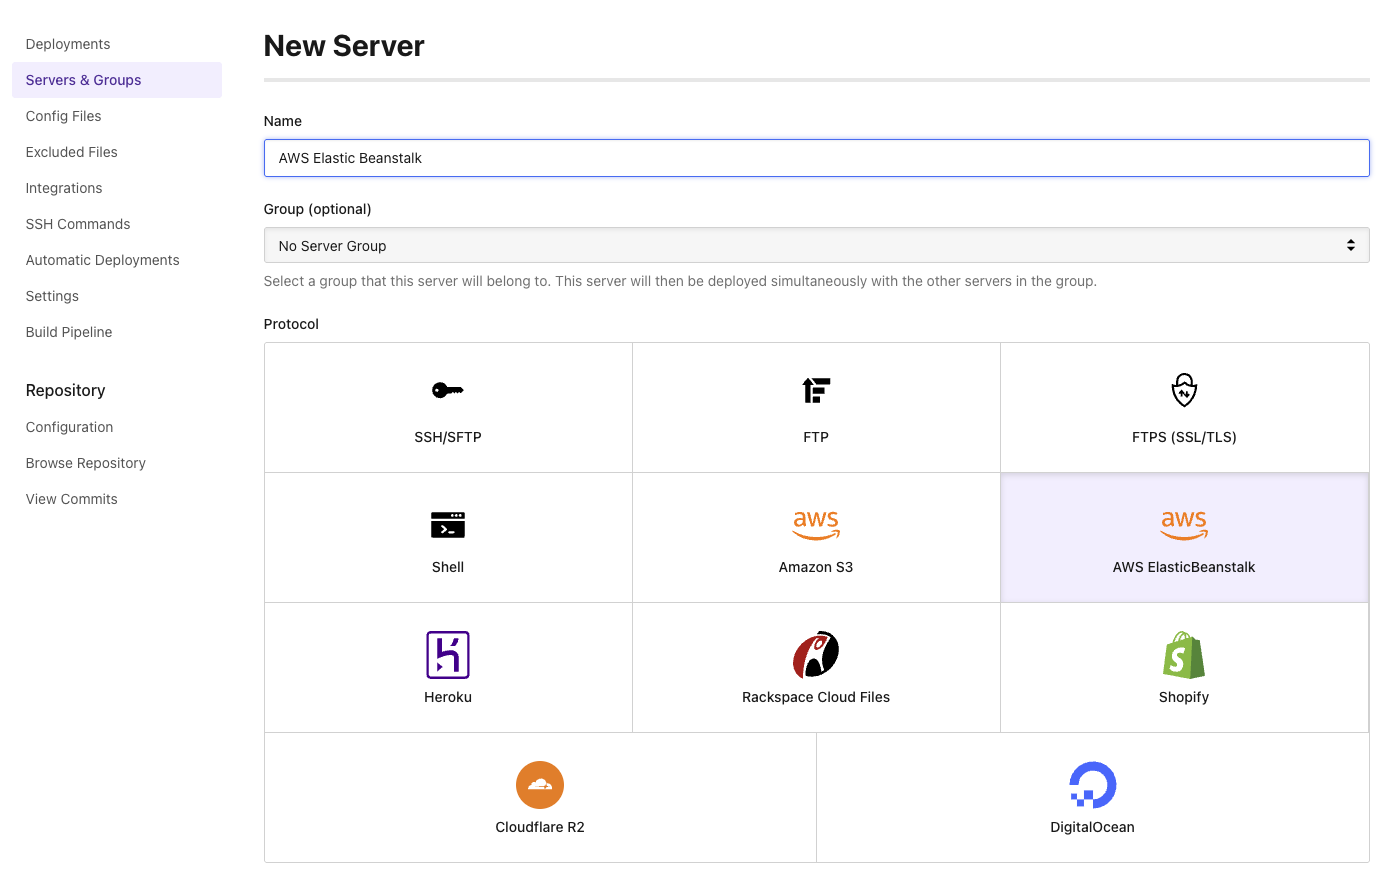This screenshot has height=885, width=1393.
Task: Choose the Amazon S3 aws logo
Action: click(x=816, y=525)
